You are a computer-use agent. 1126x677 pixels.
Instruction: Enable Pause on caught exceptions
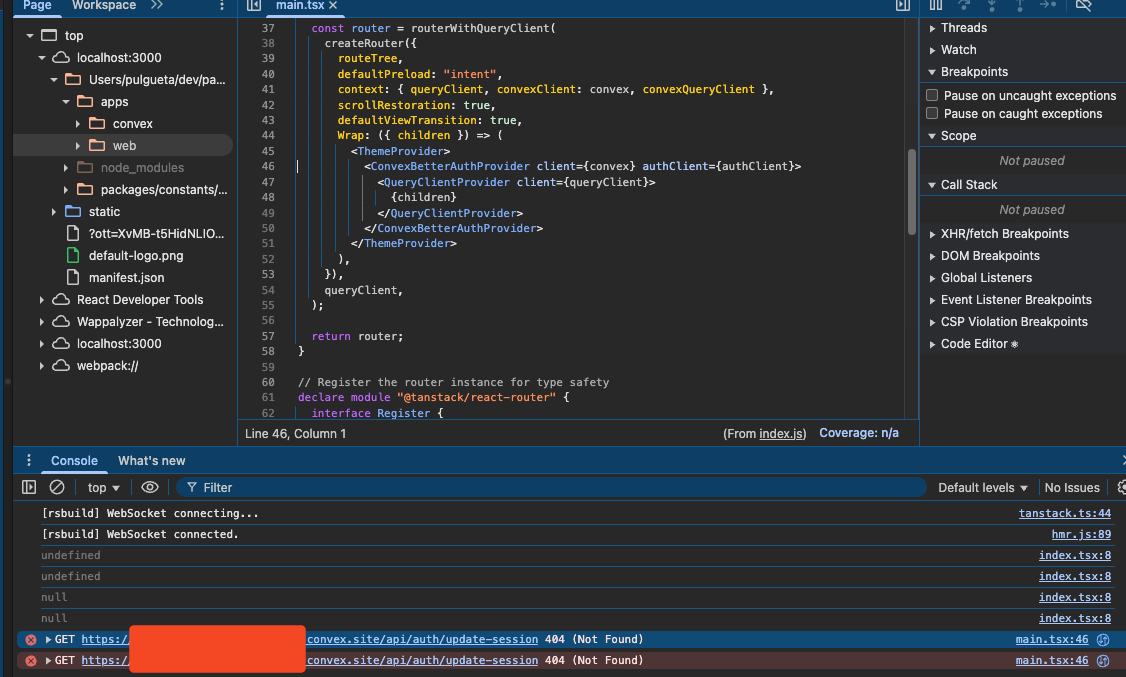tap(932, 114)
